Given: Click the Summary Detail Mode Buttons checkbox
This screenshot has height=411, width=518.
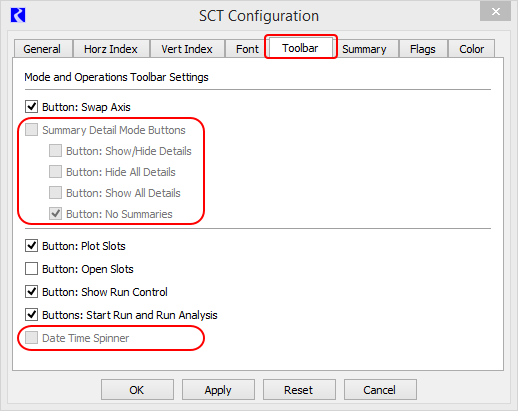Looking at the screenshot, I should [x=31, y=130].
